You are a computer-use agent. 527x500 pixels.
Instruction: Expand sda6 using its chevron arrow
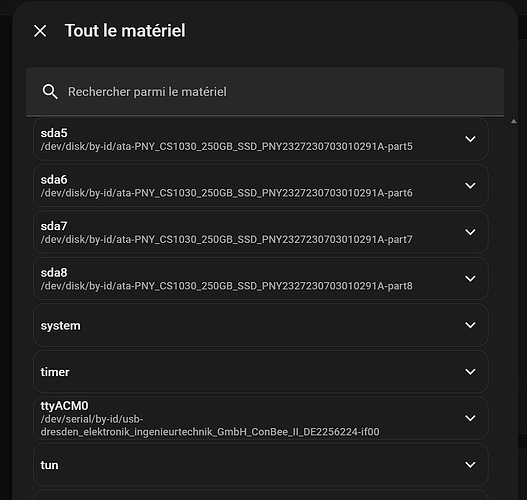(x=470, y=185)
